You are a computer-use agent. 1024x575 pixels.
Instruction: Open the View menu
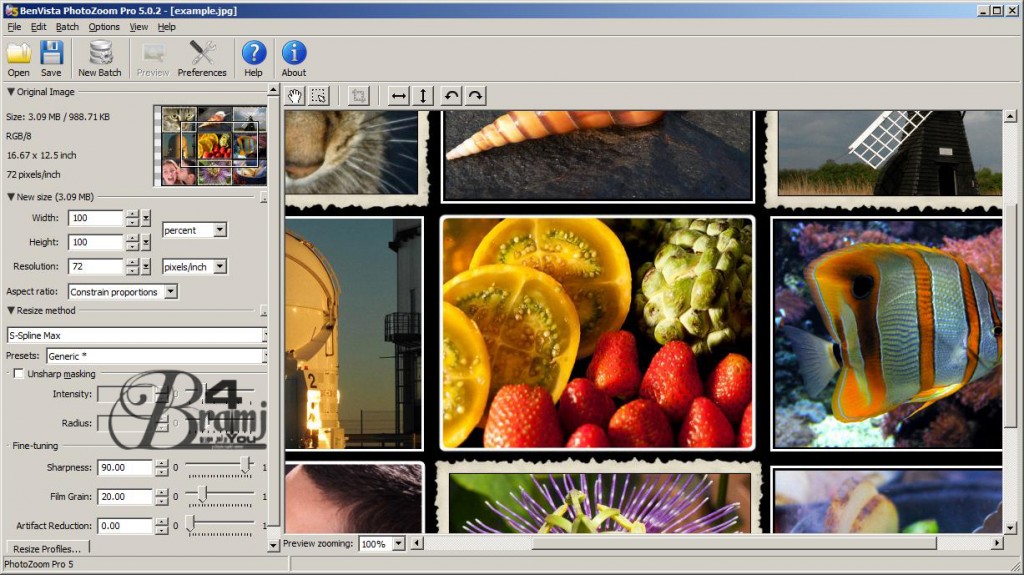click(x=138, y=27)
